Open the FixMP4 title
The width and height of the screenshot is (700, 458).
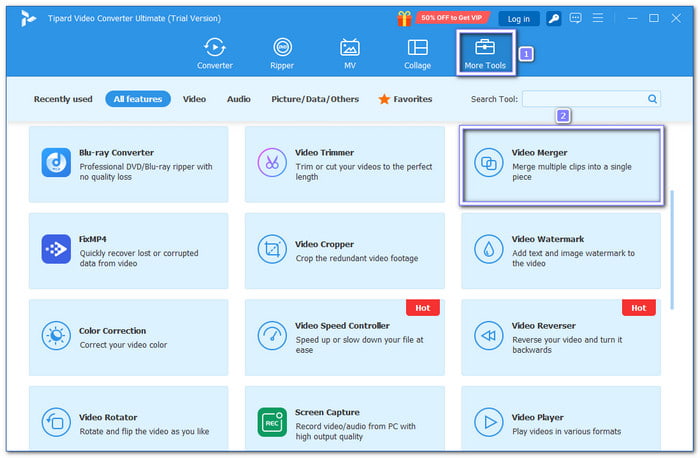[x=93, y=239]
